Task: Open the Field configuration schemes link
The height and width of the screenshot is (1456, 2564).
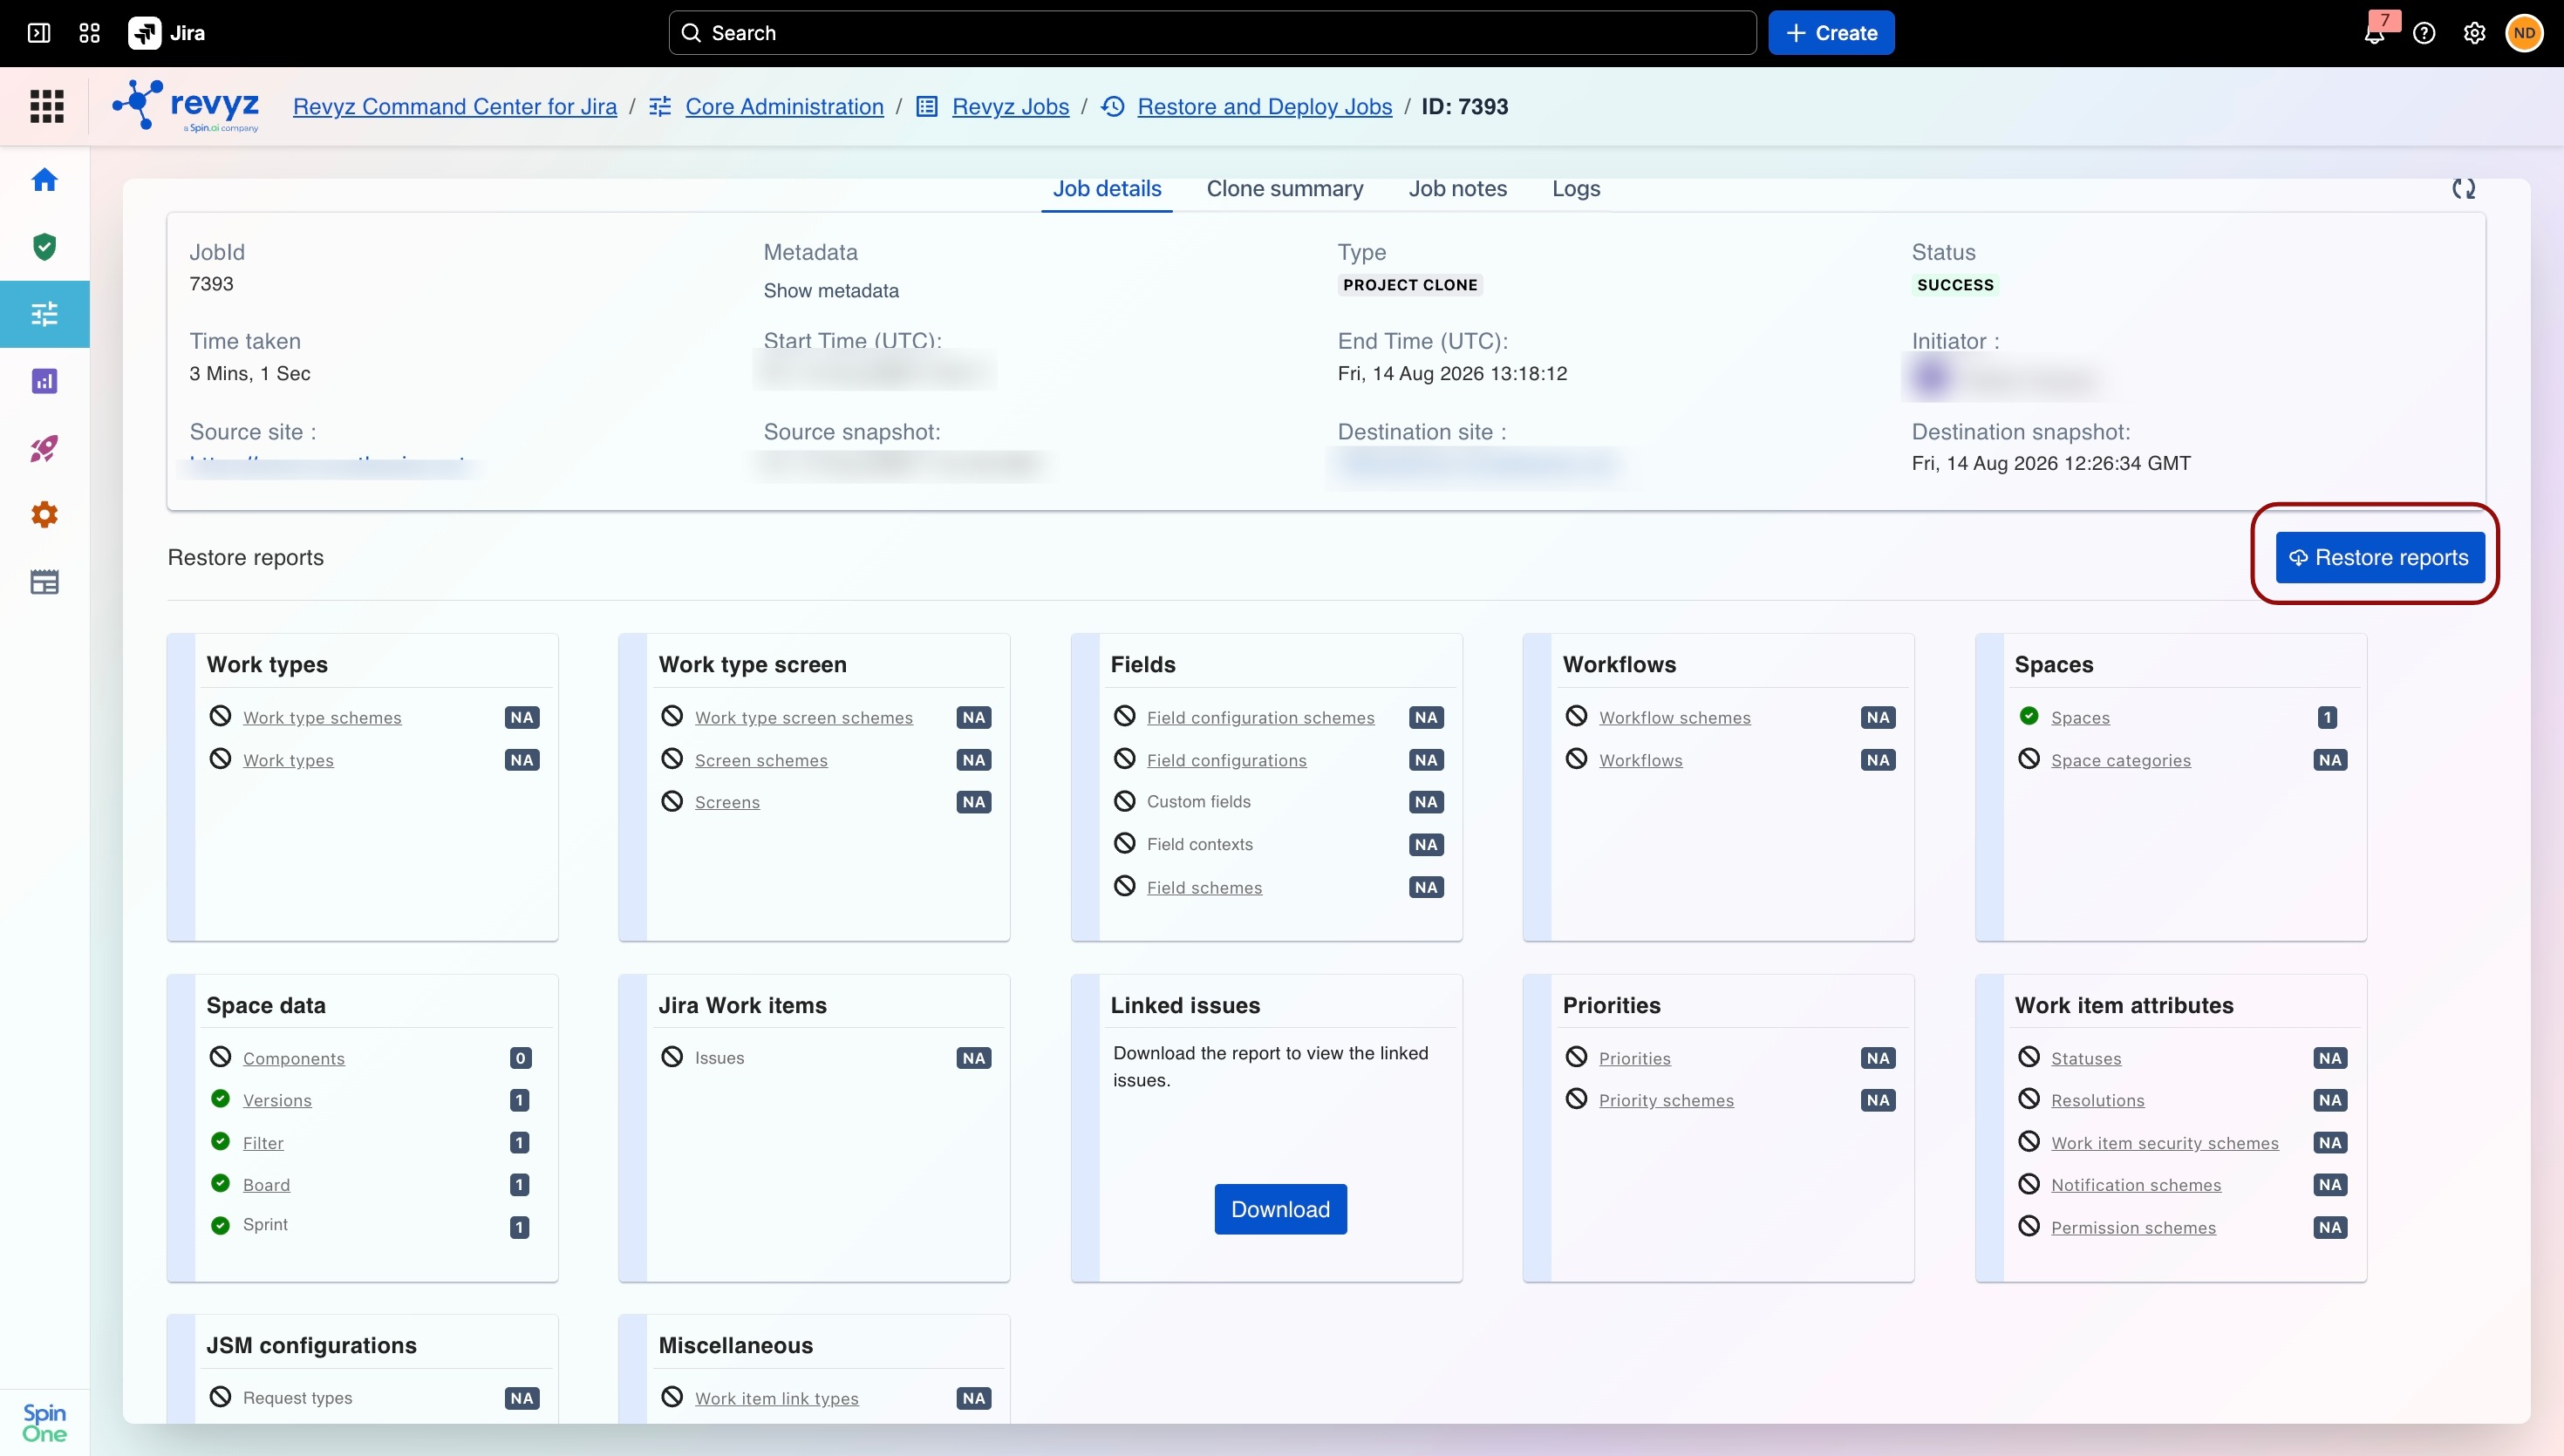Action: (x=1261, y=718)
